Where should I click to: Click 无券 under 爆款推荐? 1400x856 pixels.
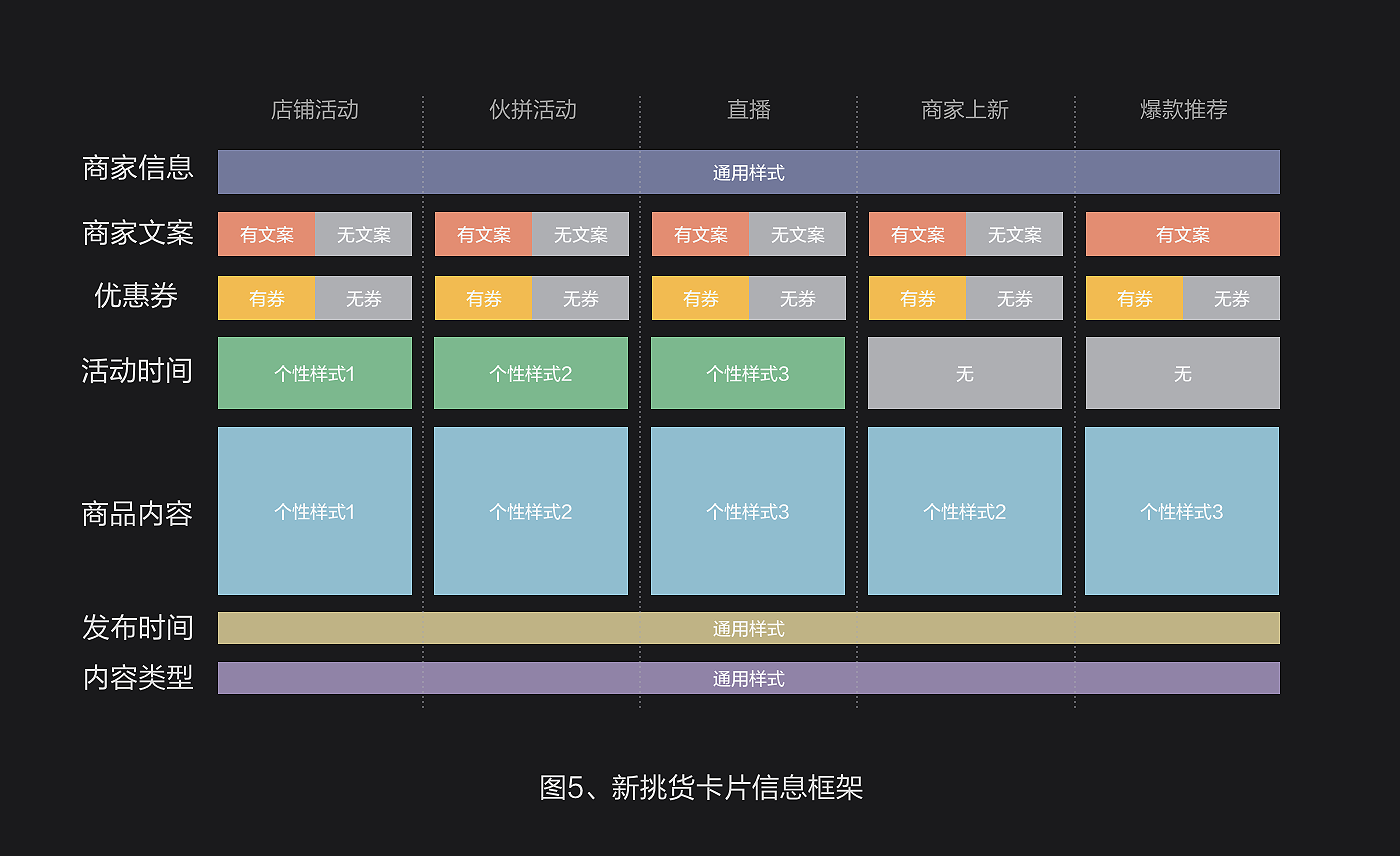[x=1231, y=298]
